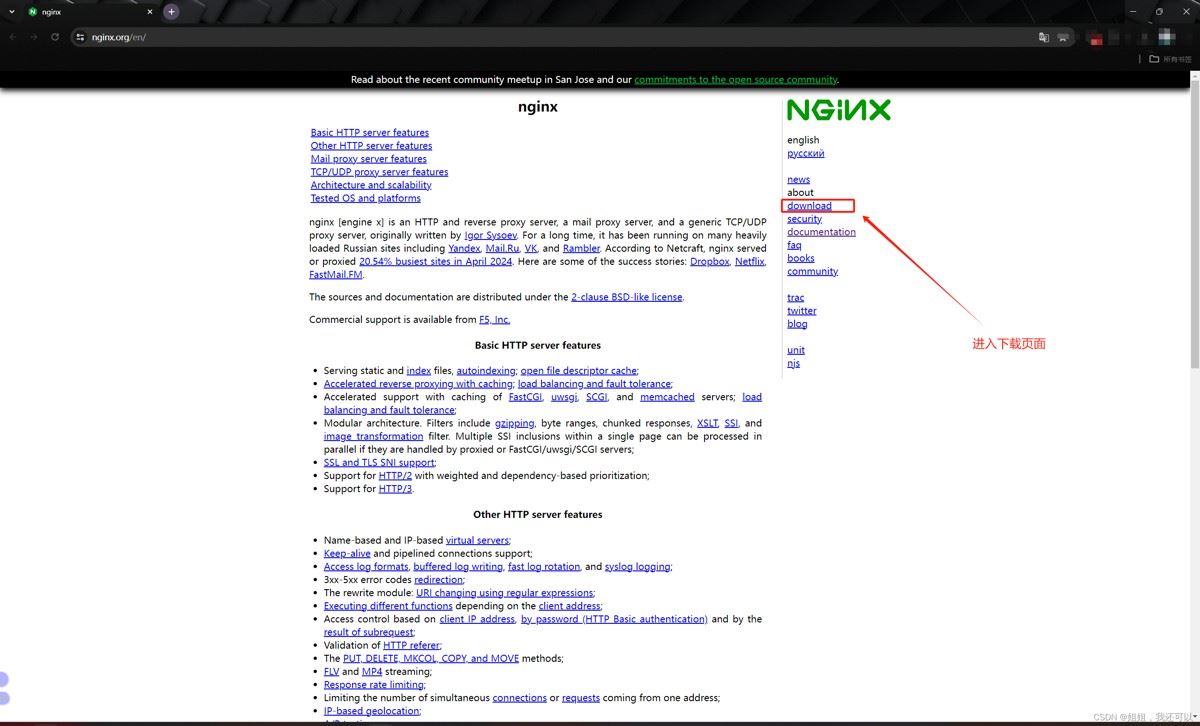Reload the nginx.org page
This screenshot has height=726, width=1200.
tap(55, 37)
